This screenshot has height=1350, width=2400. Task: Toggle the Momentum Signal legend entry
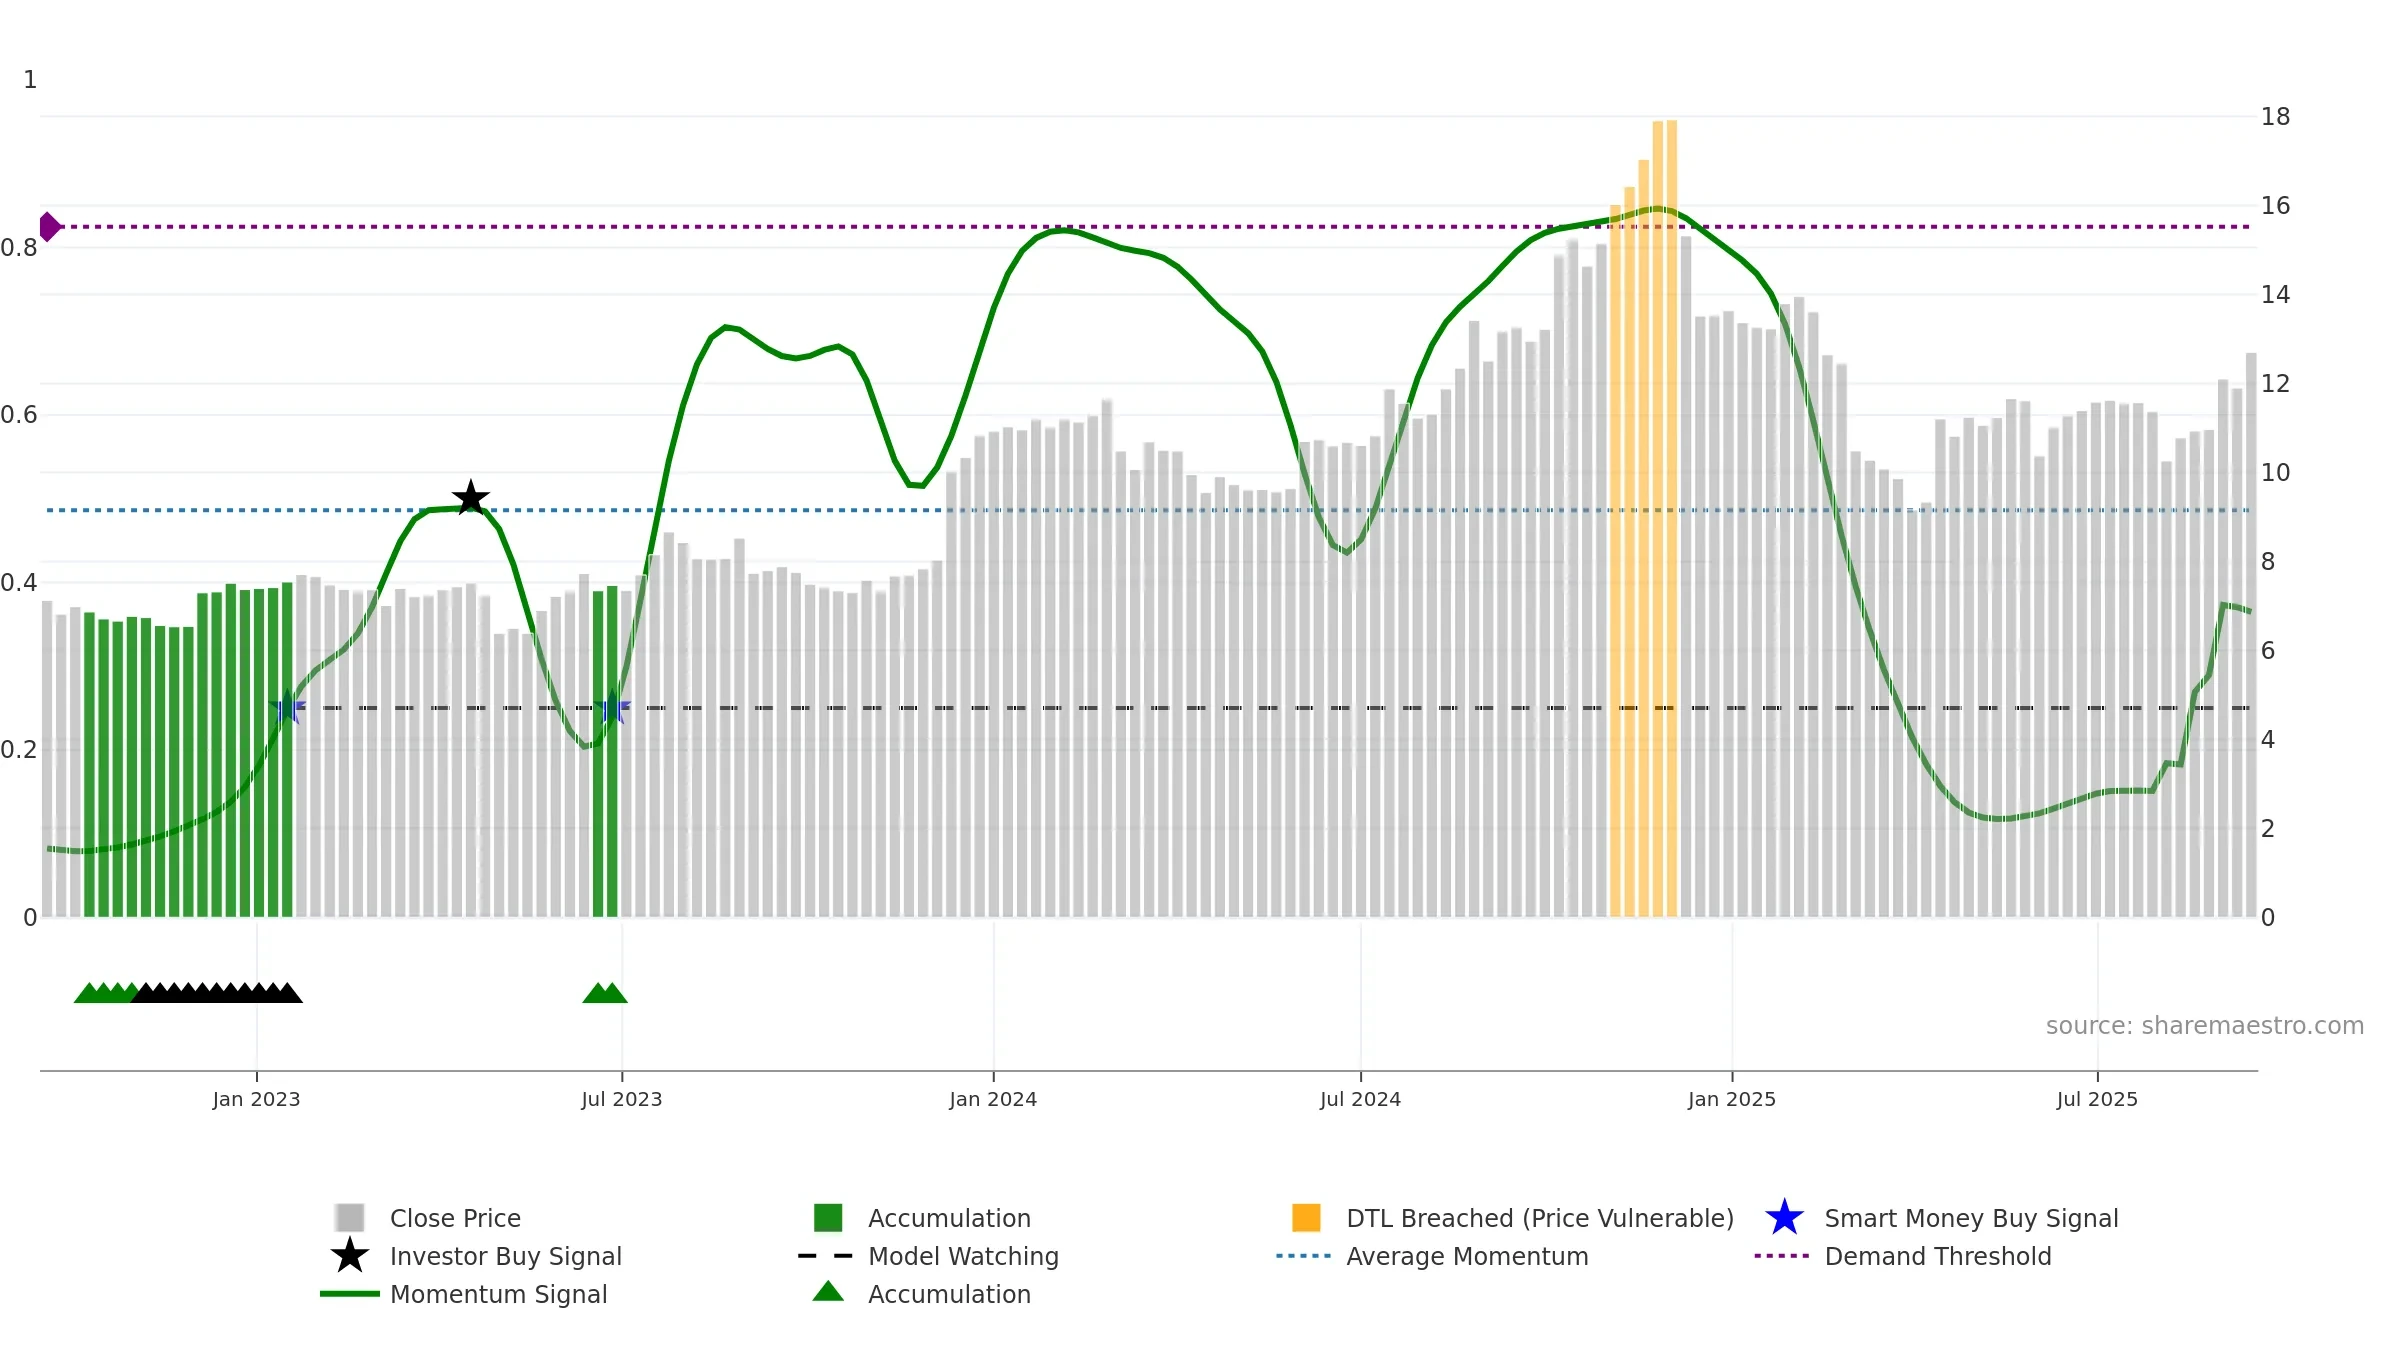point(464,1294)
